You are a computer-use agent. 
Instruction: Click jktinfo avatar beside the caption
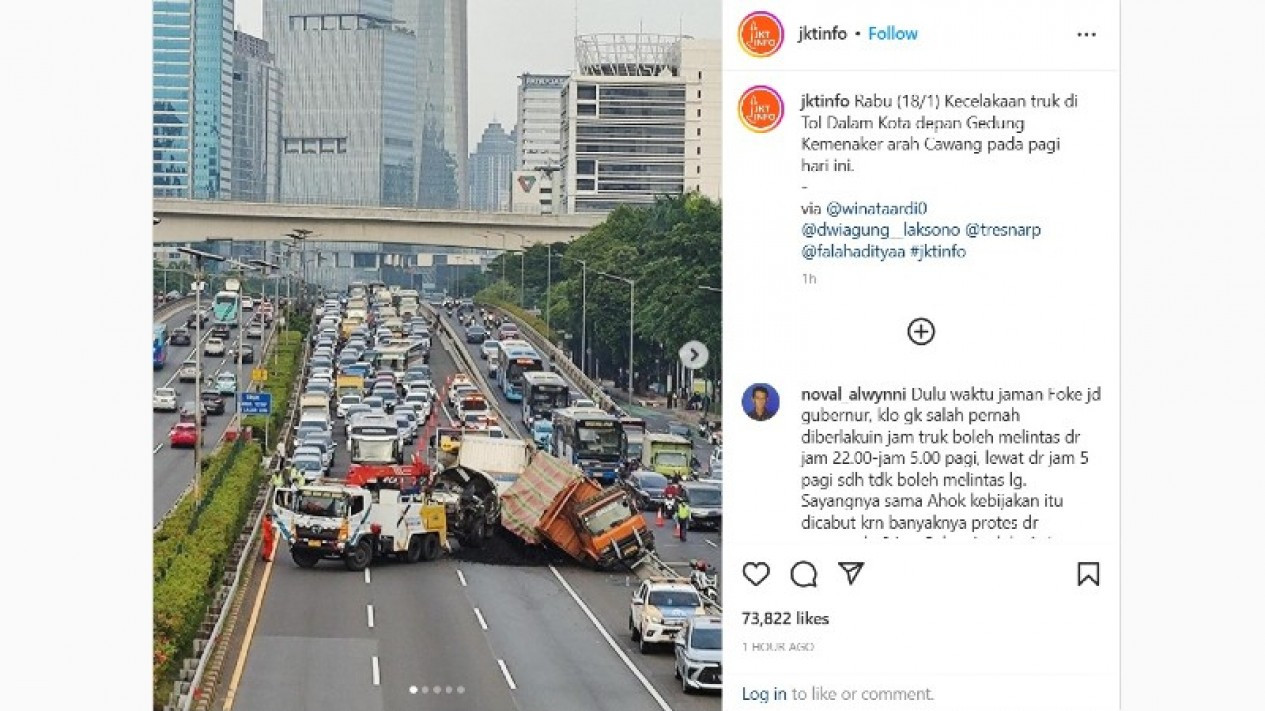(x=761, y=110)
